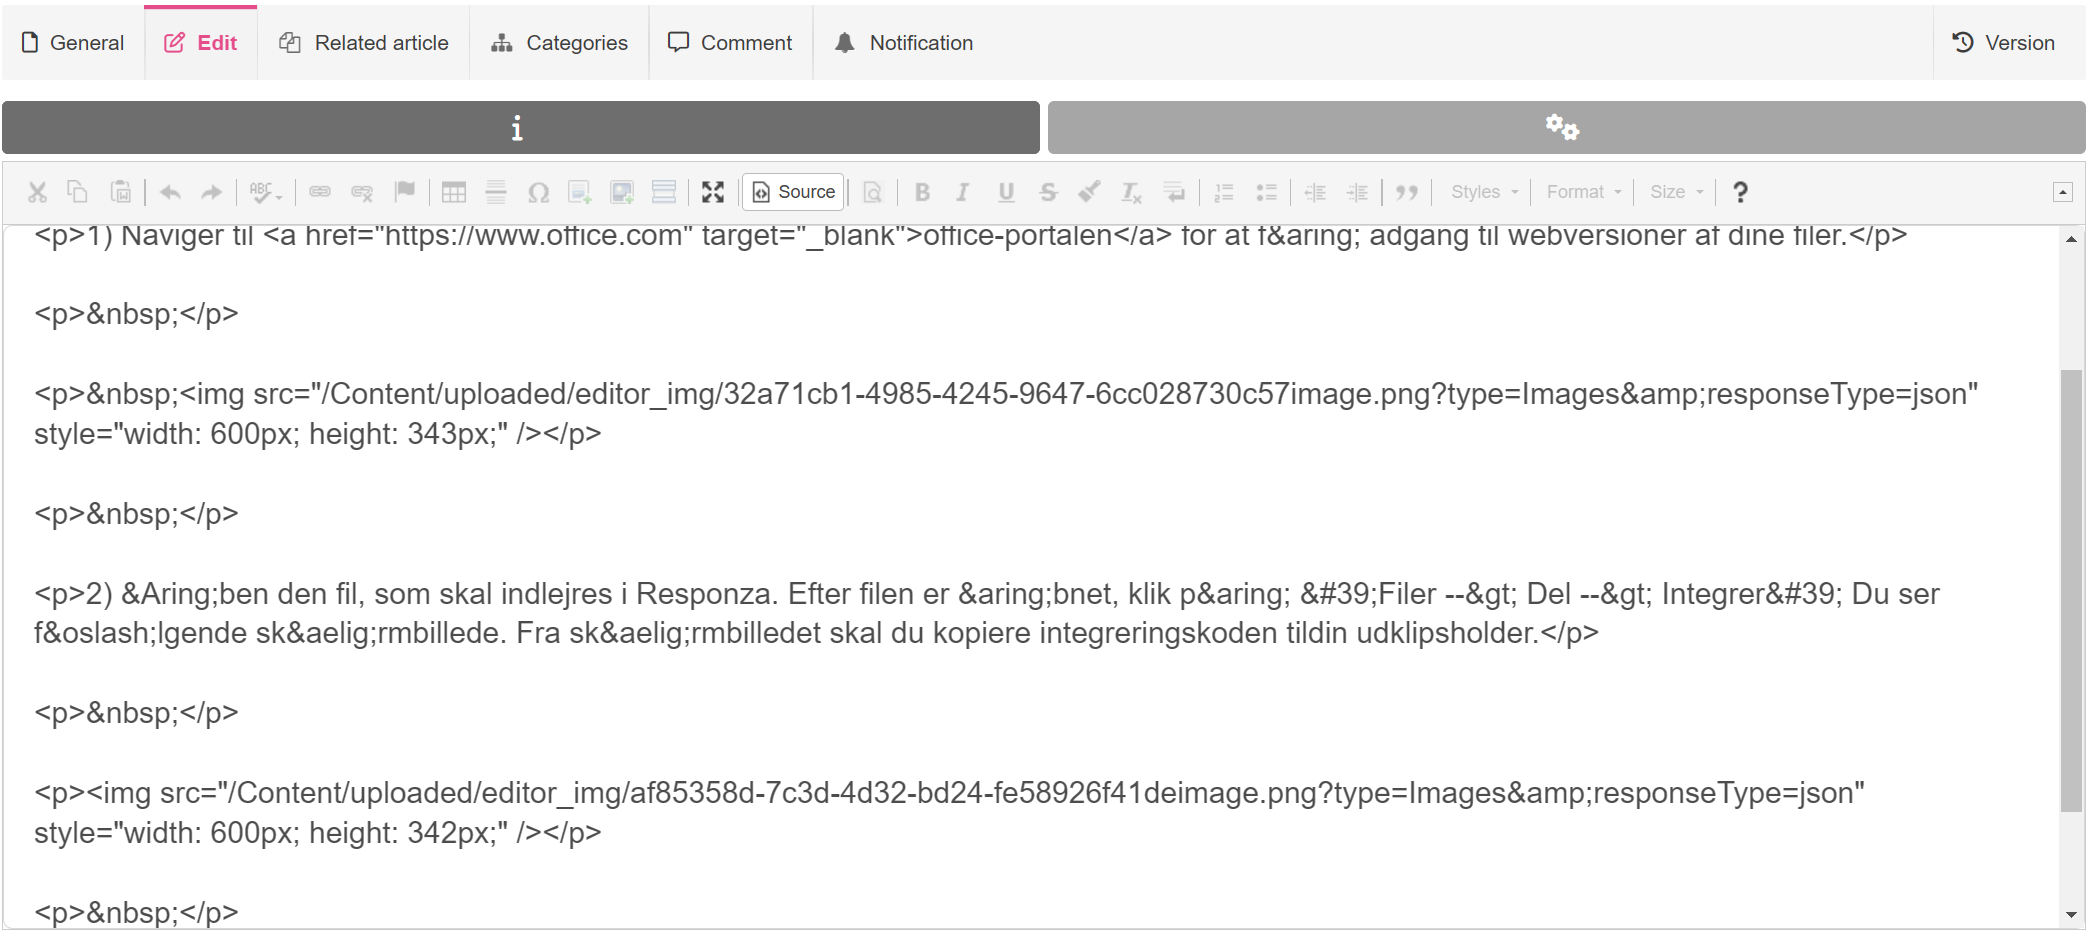Click the anchor flag icon
The height and width of the screenshot is (949, 2092).
click(x=404, y=192)
